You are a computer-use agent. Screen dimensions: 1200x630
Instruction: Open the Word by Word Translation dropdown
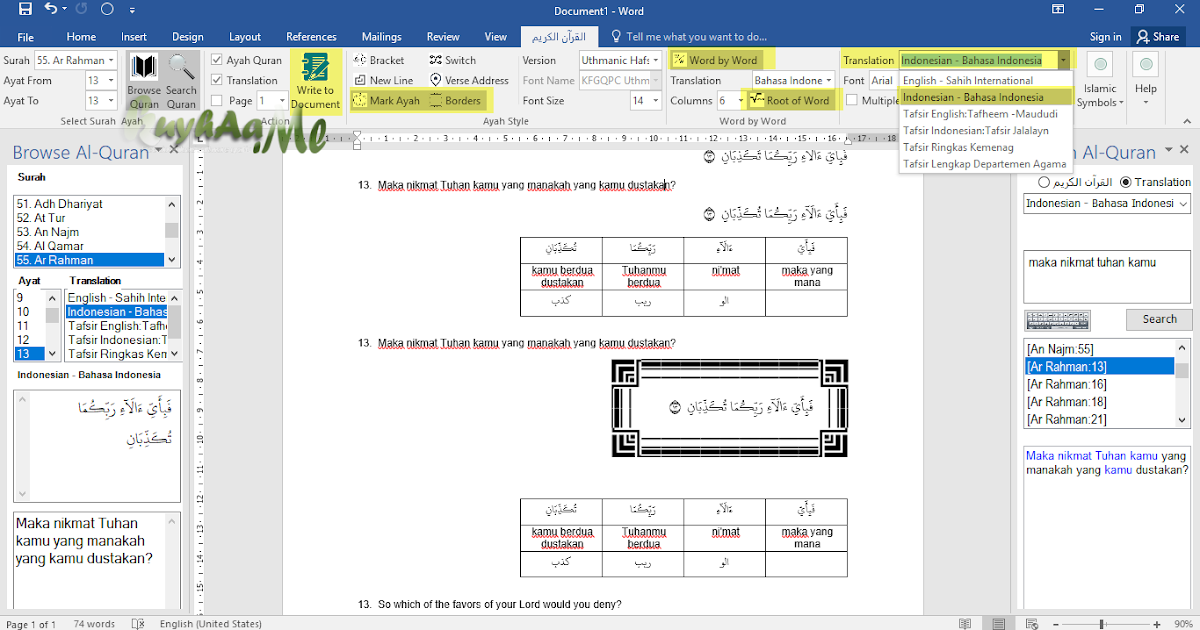[x=828, y=80]
